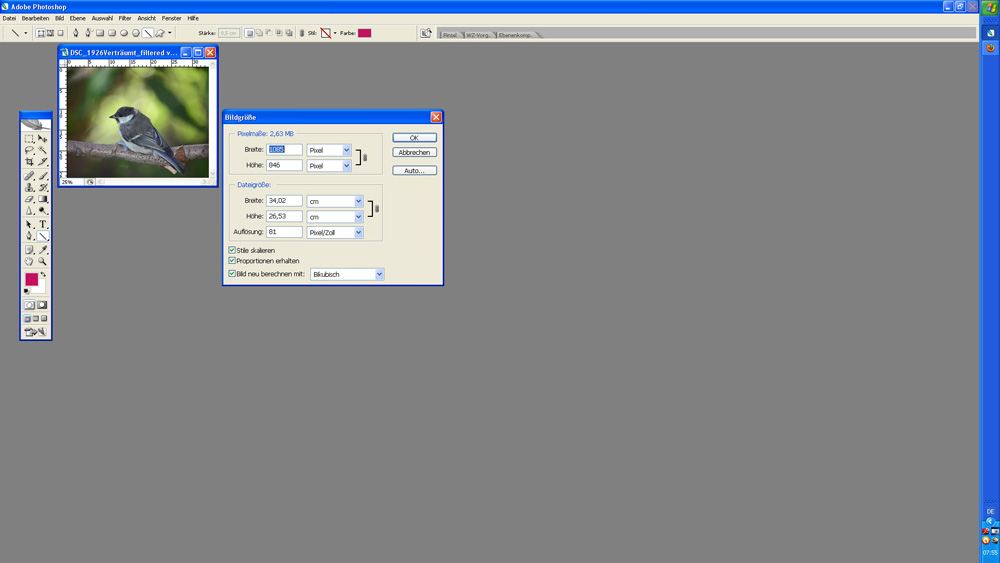Confirm Bildgröße dialog with OK
The height and width of the screenshot is (563, 1000).
[415, 138]
